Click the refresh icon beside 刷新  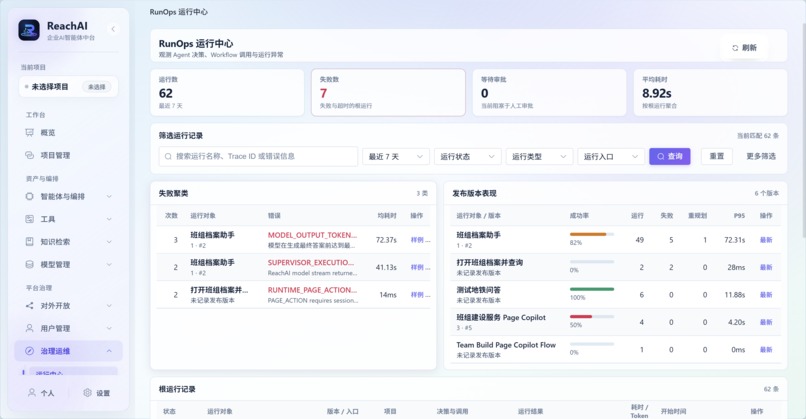click(x=735, y=48)
